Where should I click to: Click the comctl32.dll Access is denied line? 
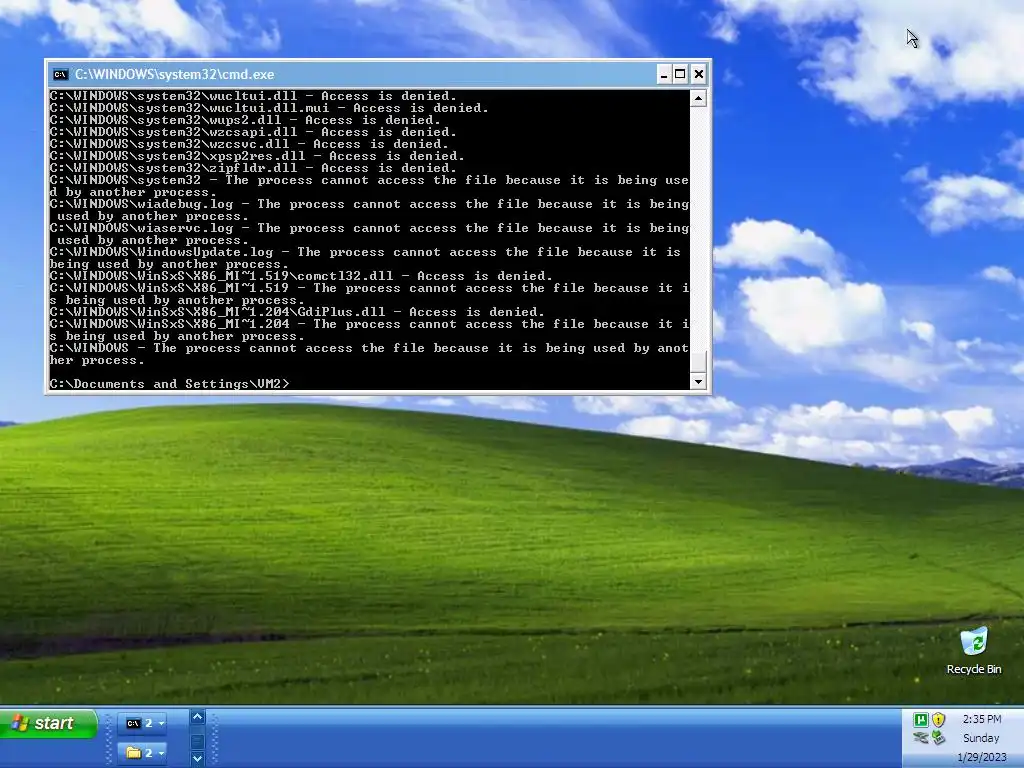[301, 276]
